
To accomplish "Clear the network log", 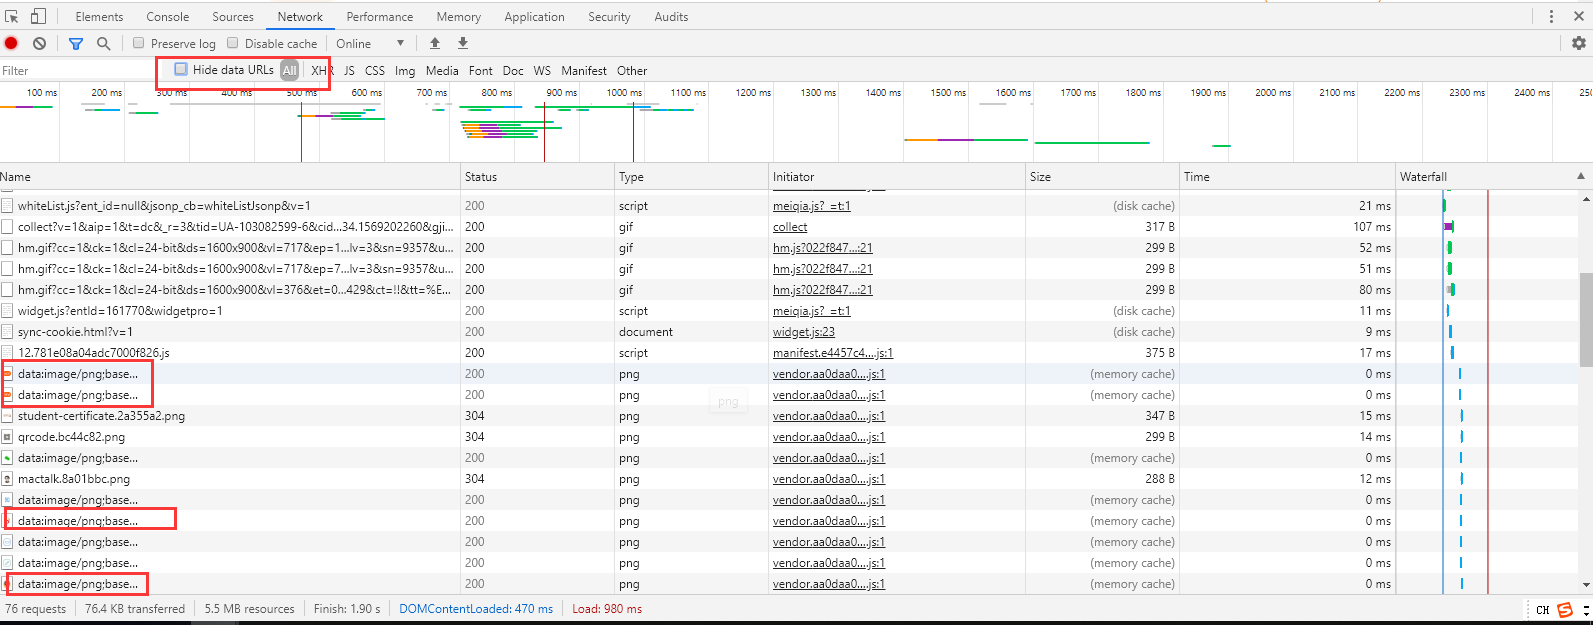I will tap(39, 43).
